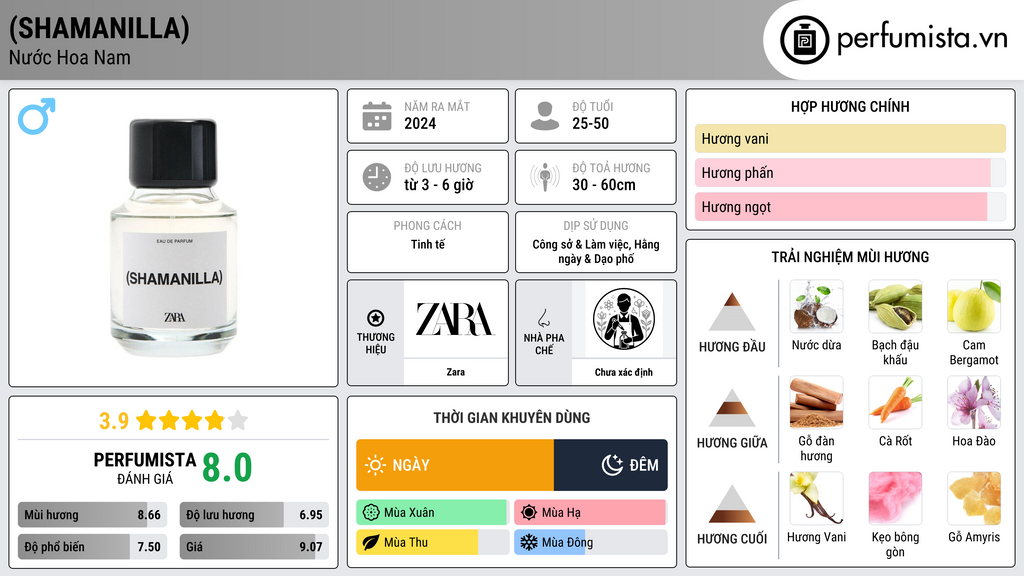Click the snowflake icon beside Mùa Đông

pyautogui.click(x=529, y=542)
